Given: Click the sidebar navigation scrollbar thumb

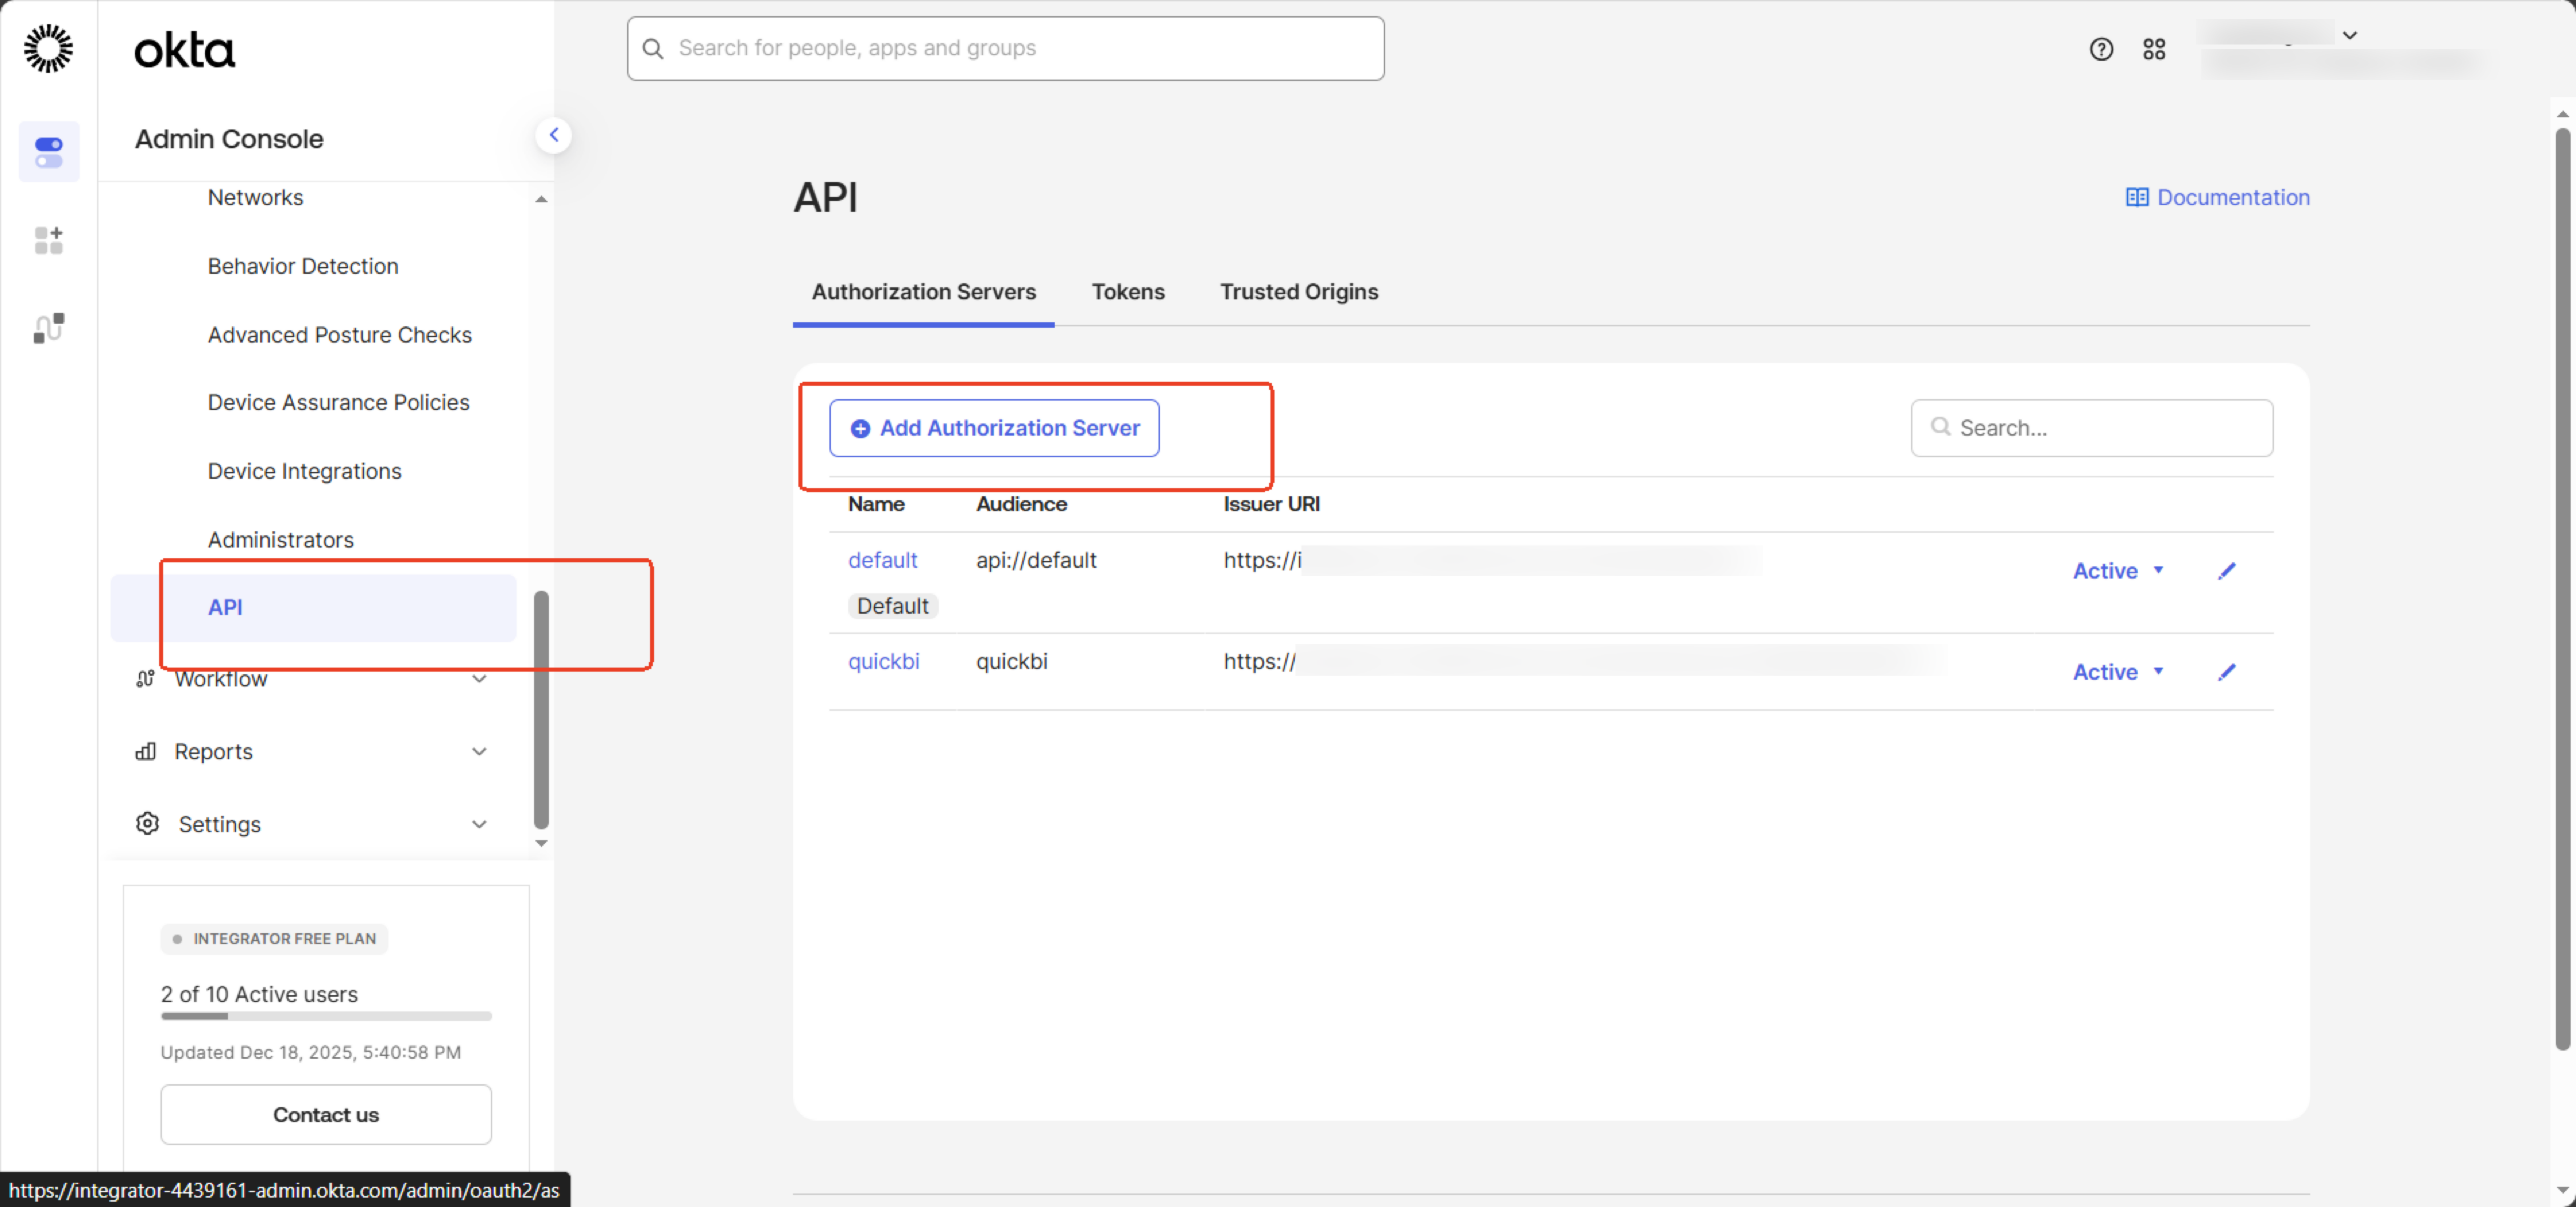Looking at the screenshot, I should [541, 710].
